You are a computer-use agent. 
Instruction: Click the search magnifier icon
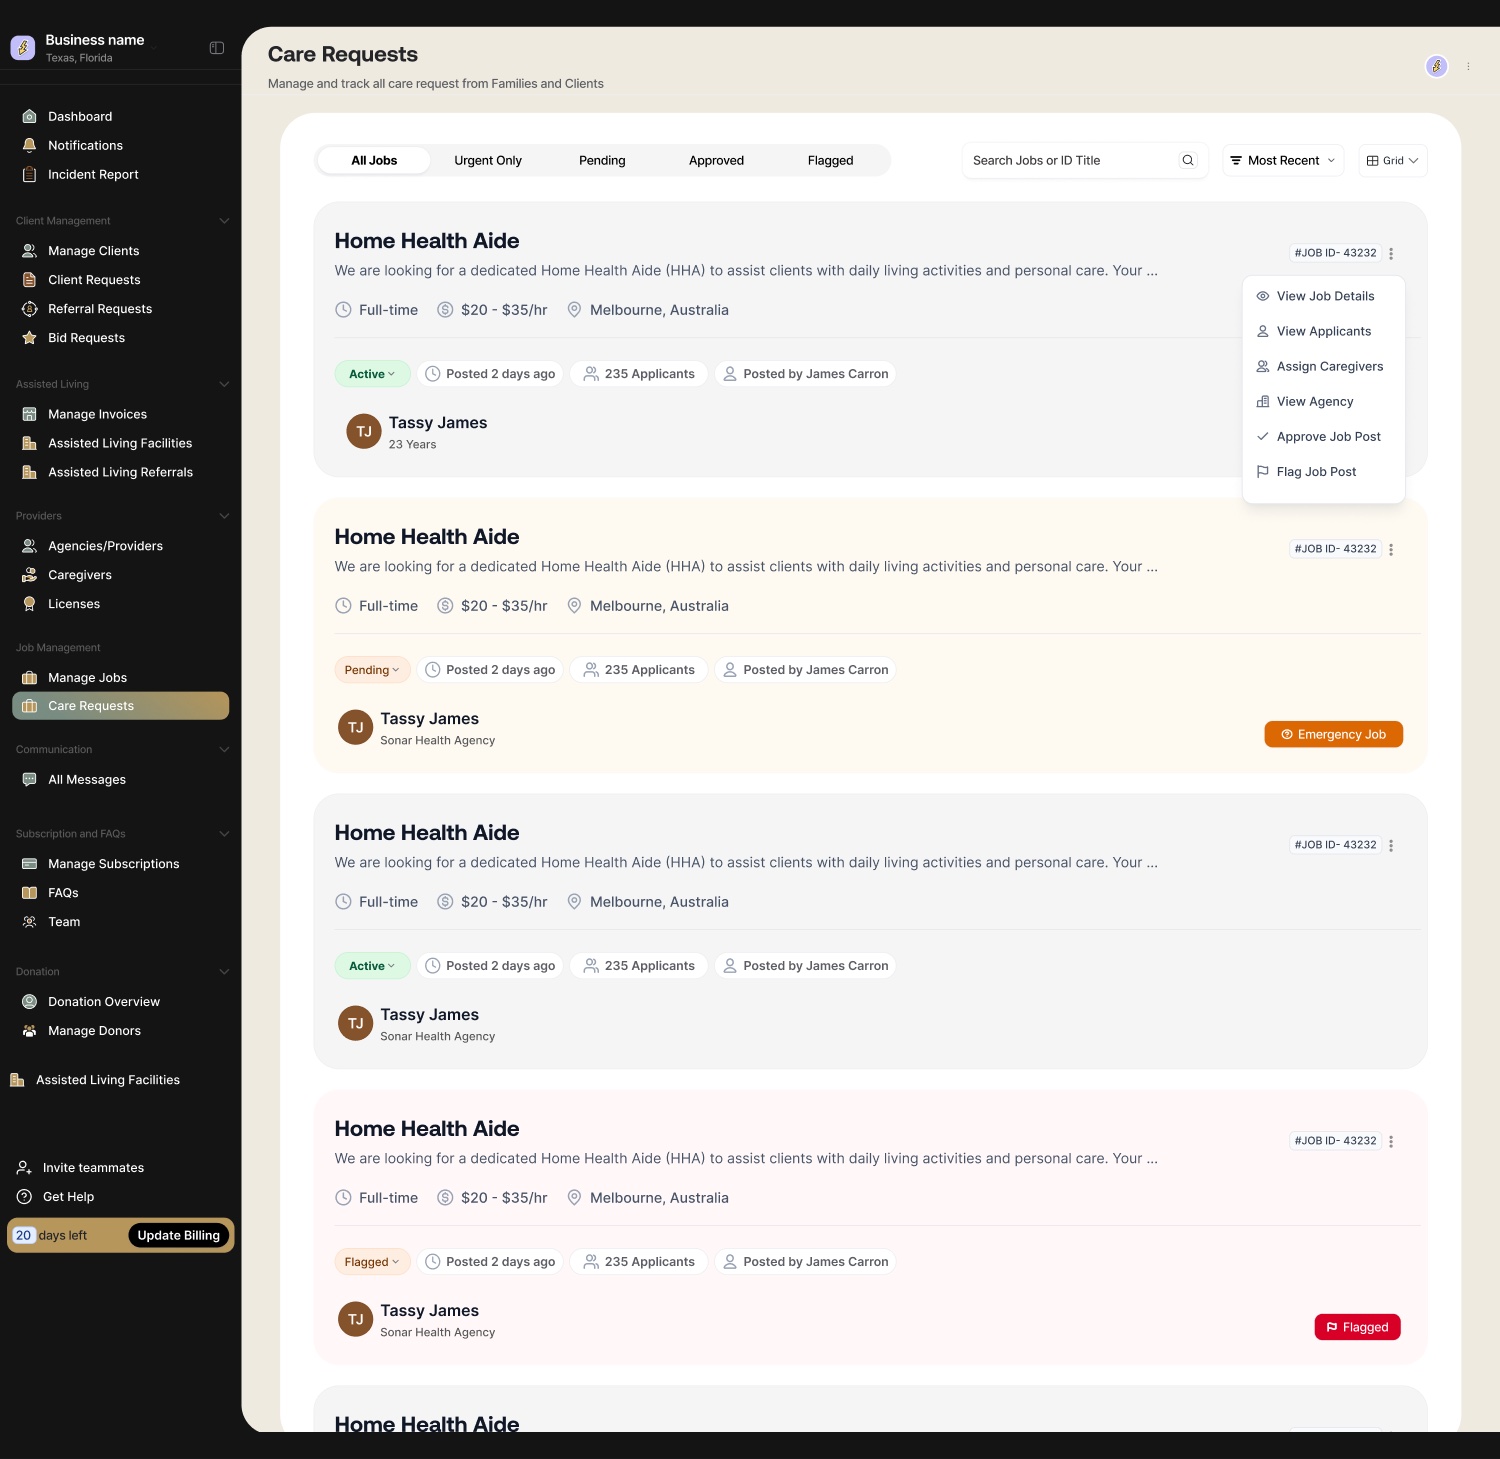[1188, 160]
